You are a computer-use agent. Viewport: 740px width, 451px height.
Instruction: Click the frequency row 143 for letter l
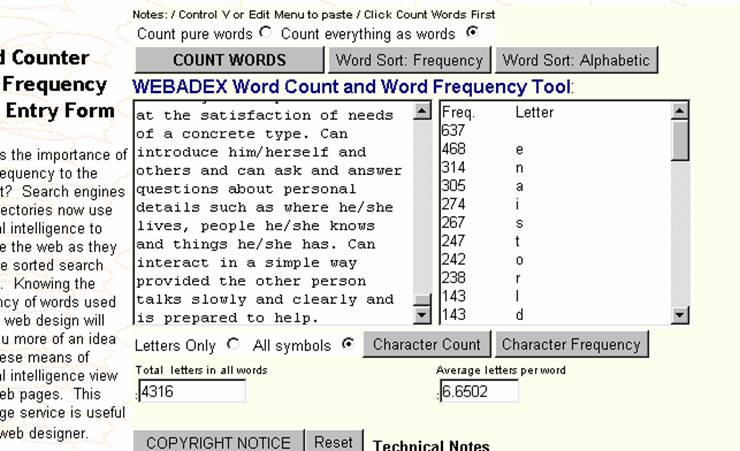click(x=555, y=296)
